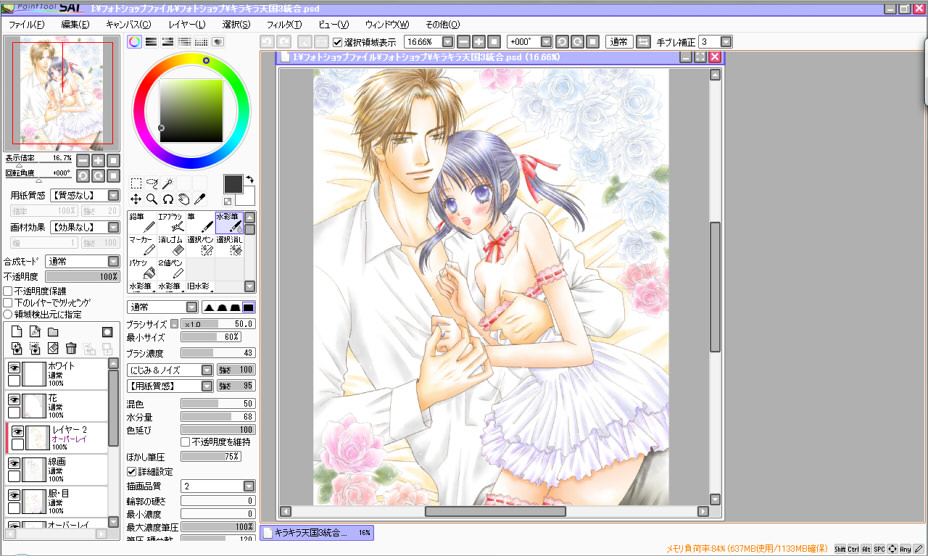
Task: Open the +000° rotation angle dropdown
Action: pos(546,42)
